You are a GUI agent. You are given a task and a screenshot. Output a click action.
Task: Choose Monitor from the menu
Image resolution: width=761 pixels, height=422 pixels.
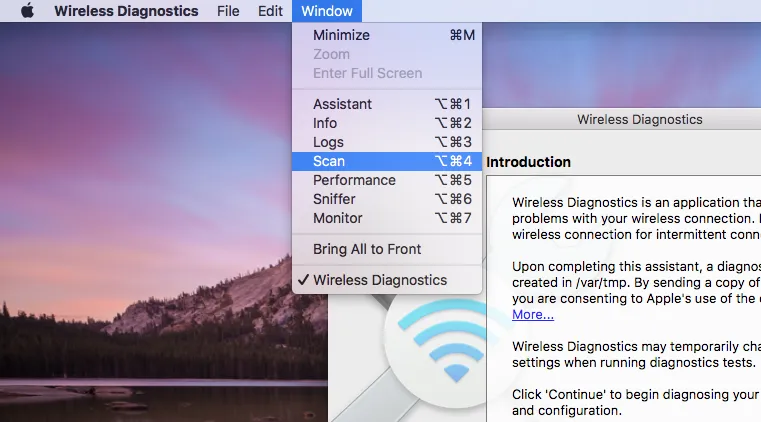pyautogui.click(x=337, y=218)
